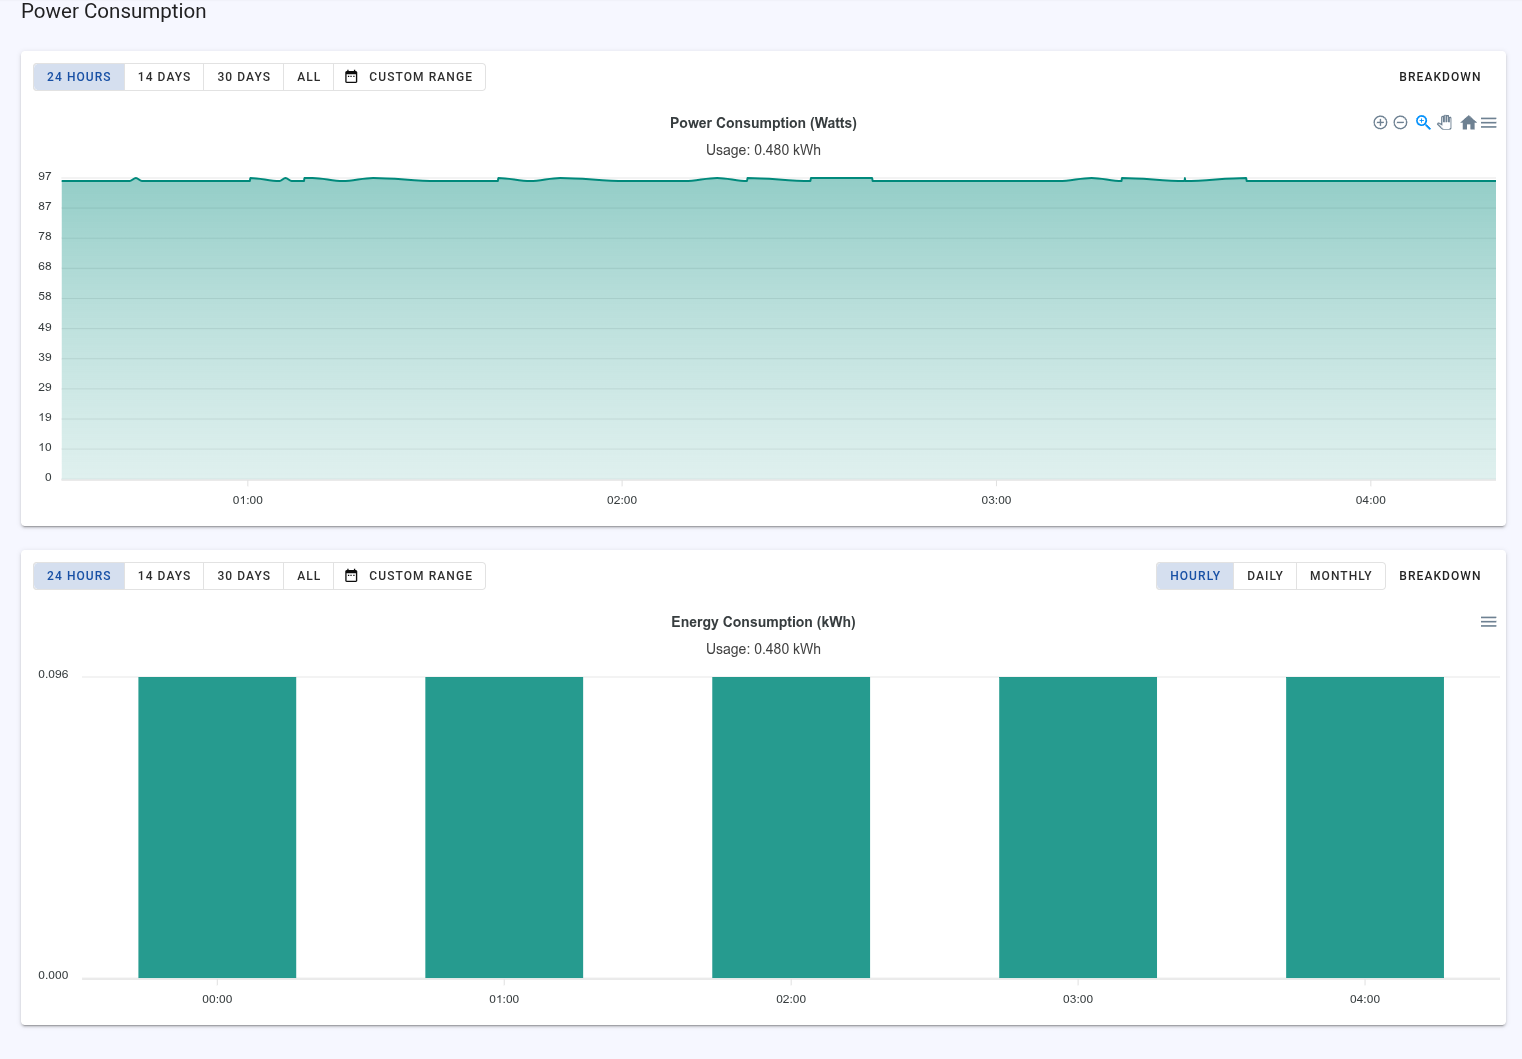1522x1059 pixels.
Task: Click the 02:00 energy consumption bar
Action: [x=790, y=826]
